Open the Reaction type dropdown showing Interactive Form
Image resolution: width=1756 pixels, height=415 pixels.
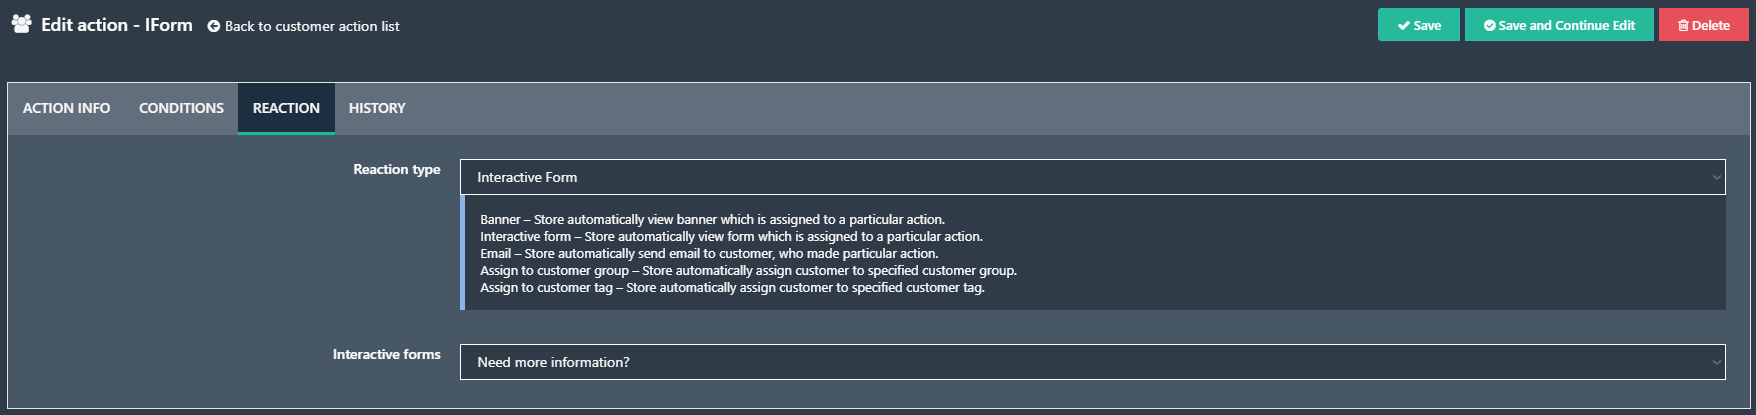[x=1092, y=177]
